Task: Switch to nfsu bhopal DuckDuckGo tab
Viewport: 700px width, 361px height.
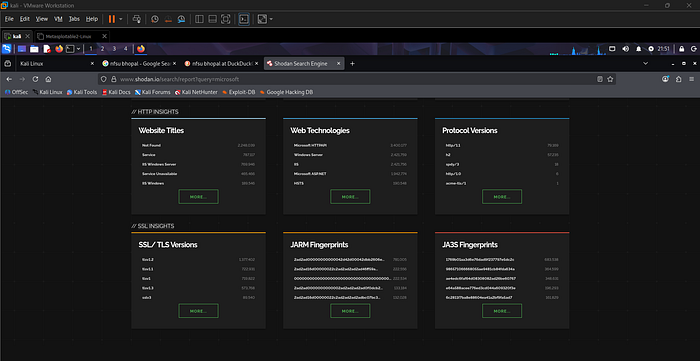Action: pos(221,64)
